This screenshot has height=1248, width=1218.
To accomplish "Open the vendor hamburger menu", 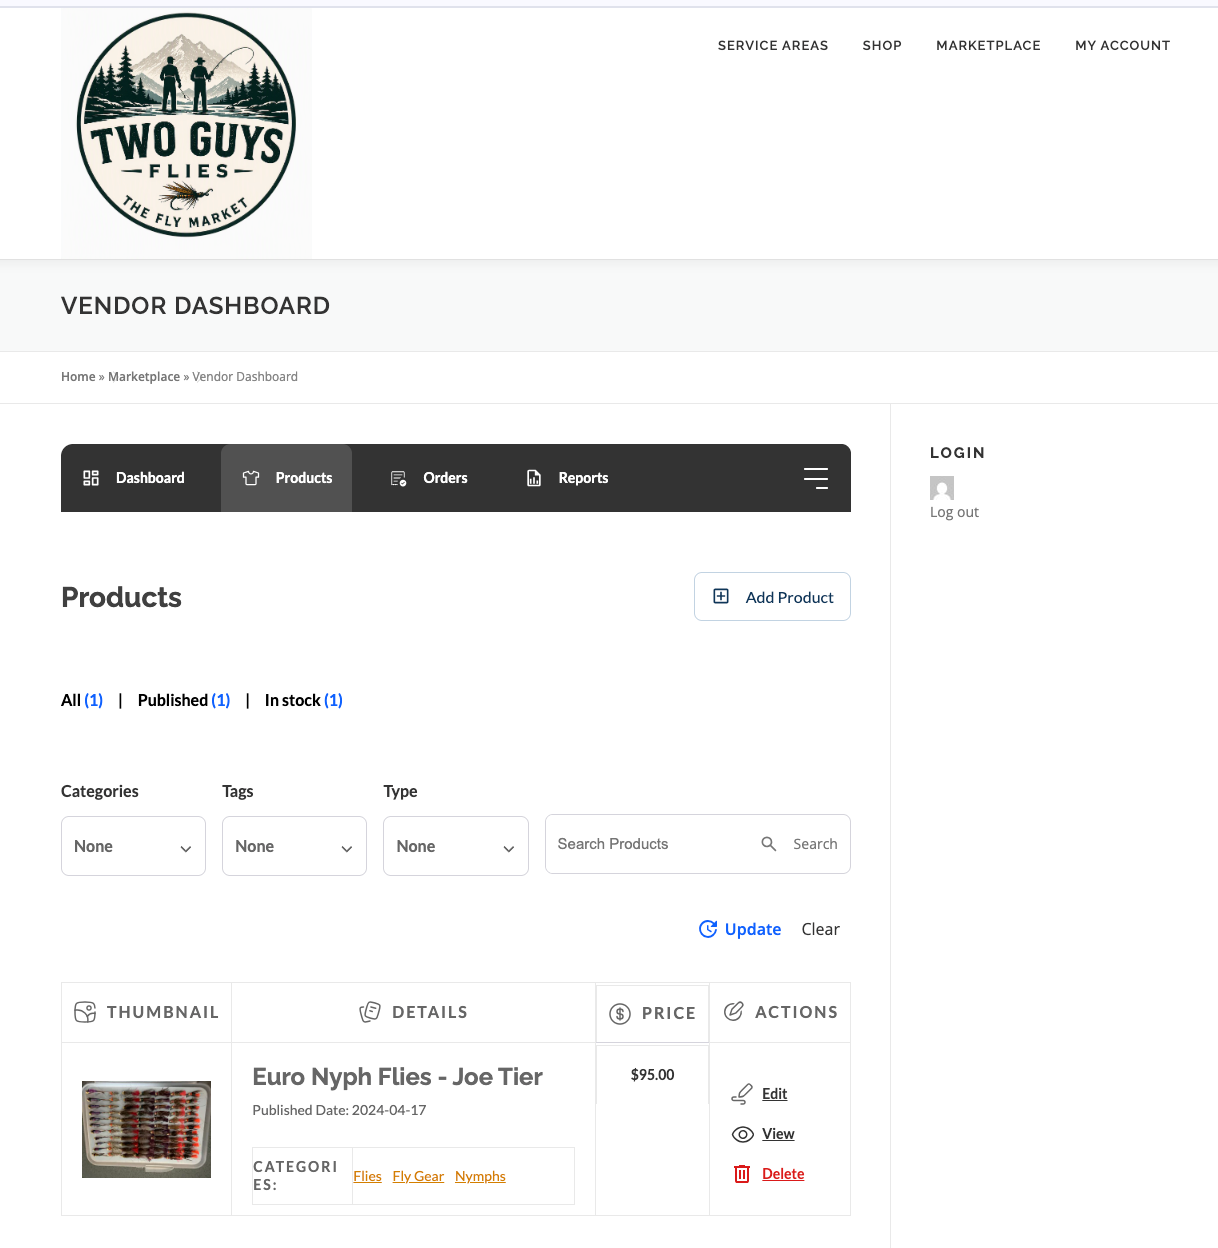I will (x=816, y=478).
